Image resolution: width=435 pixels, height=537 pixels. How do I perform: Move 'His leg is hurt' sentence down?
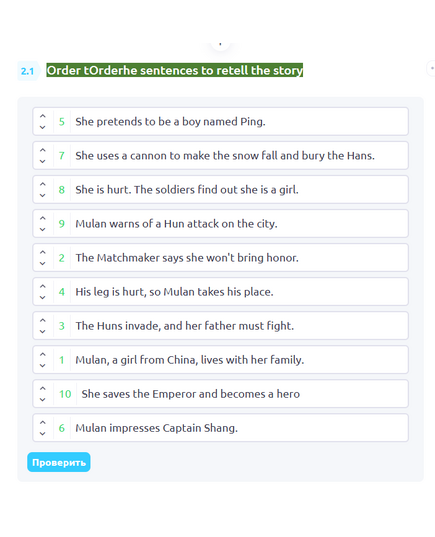point(42,297)
